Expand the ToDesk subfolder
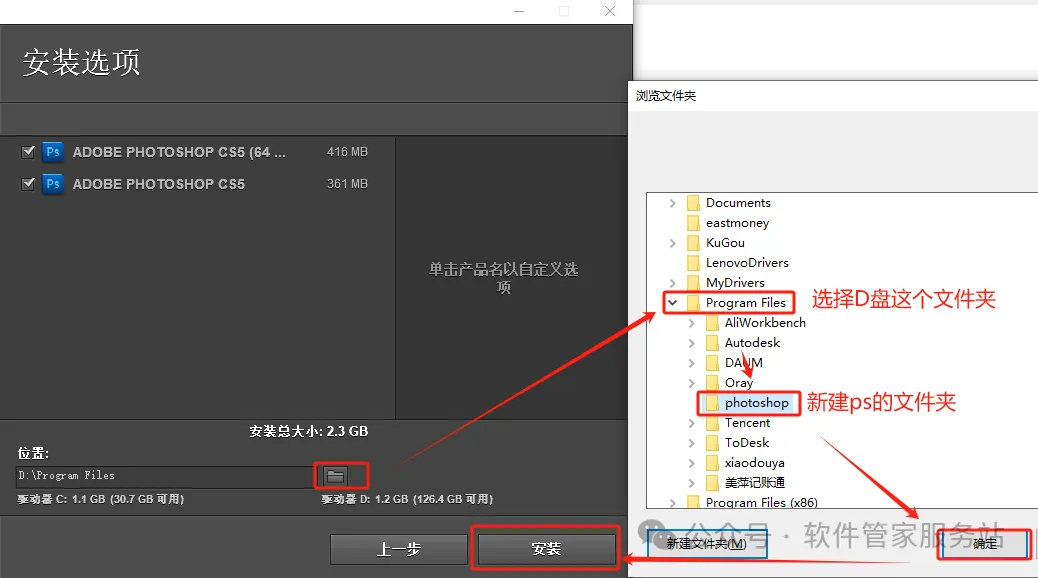The width and height of the screenshot is (1038, 578). pos(692,443)
